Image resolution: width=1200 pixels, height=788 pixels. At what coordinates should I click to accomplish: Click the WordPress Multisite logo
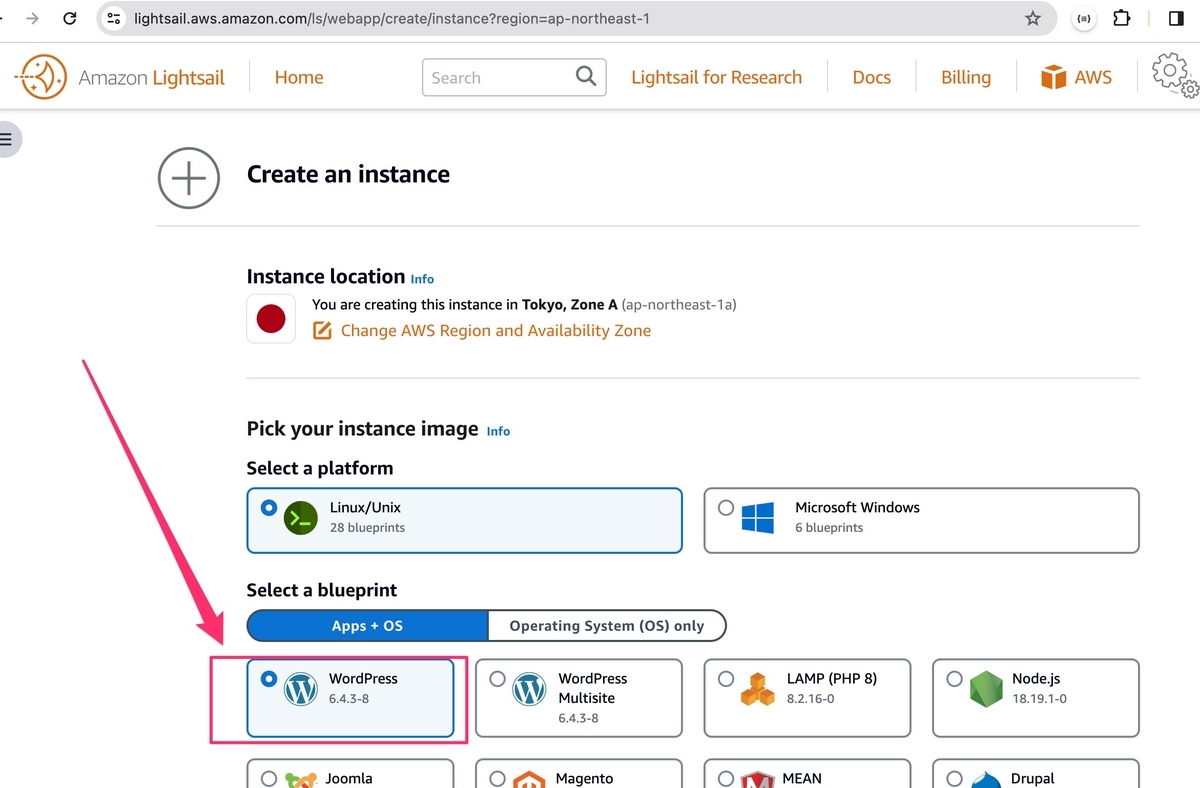tap(529, 689)
